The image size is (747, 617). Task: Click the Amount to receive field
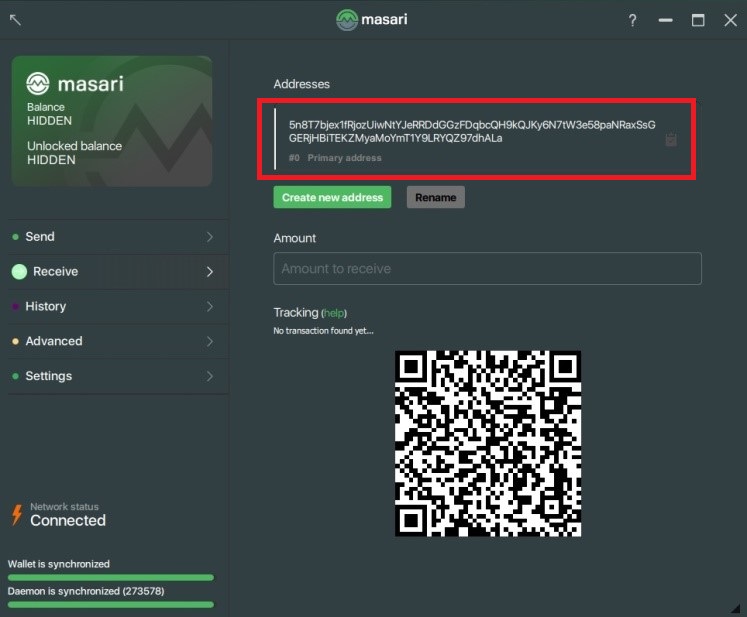coord(487,269)
